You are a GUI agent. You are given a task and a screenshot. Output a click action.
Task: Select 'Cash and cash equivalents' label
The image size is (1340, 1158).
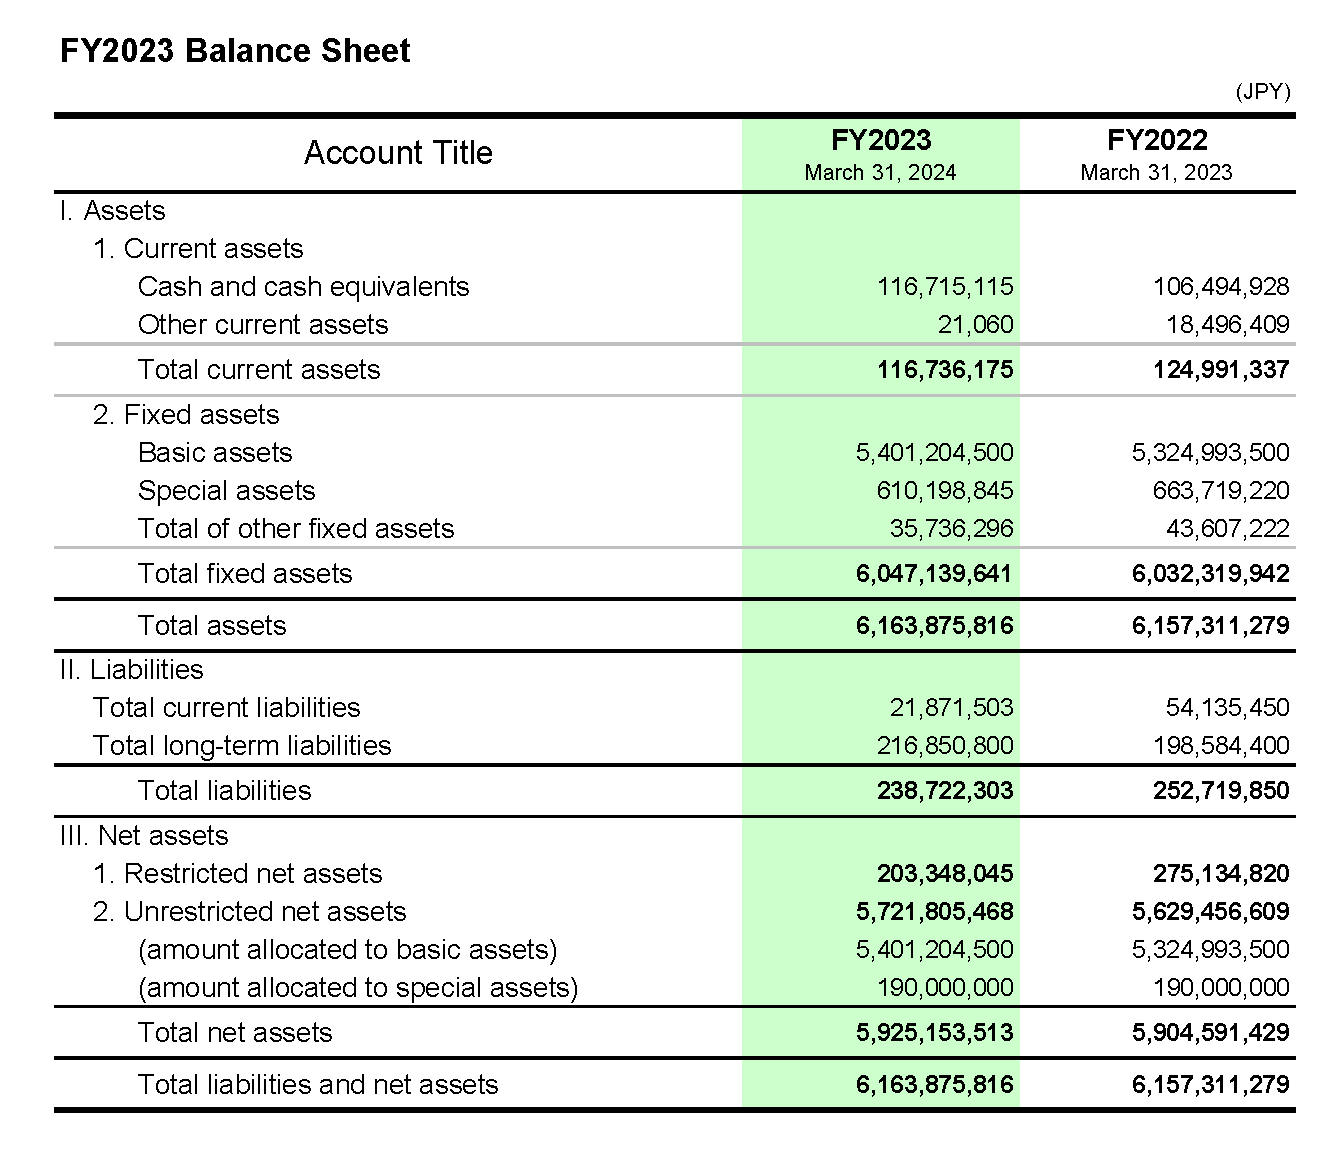pos(303,287)
